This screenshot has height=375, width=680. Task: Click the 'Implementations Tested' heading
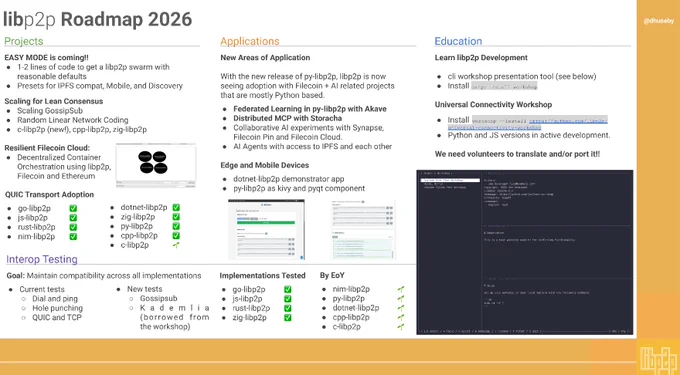[x=262, y=276]
